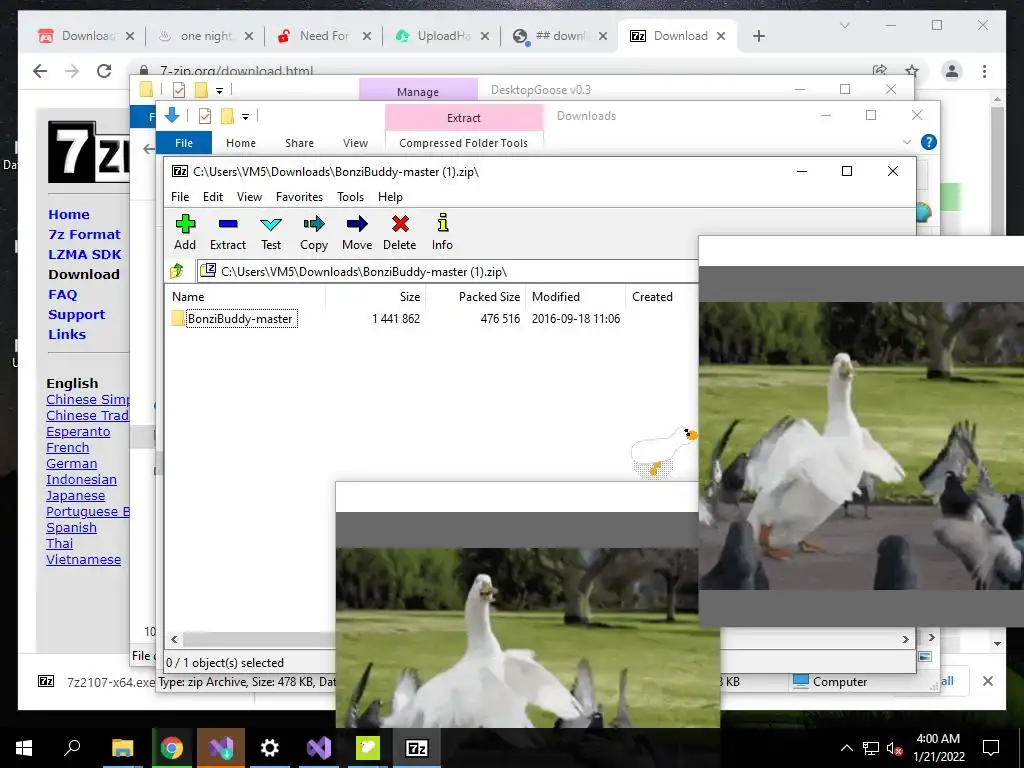
Task: Open the Support link on 7-Zip site
Action: [x=76, y=315]
